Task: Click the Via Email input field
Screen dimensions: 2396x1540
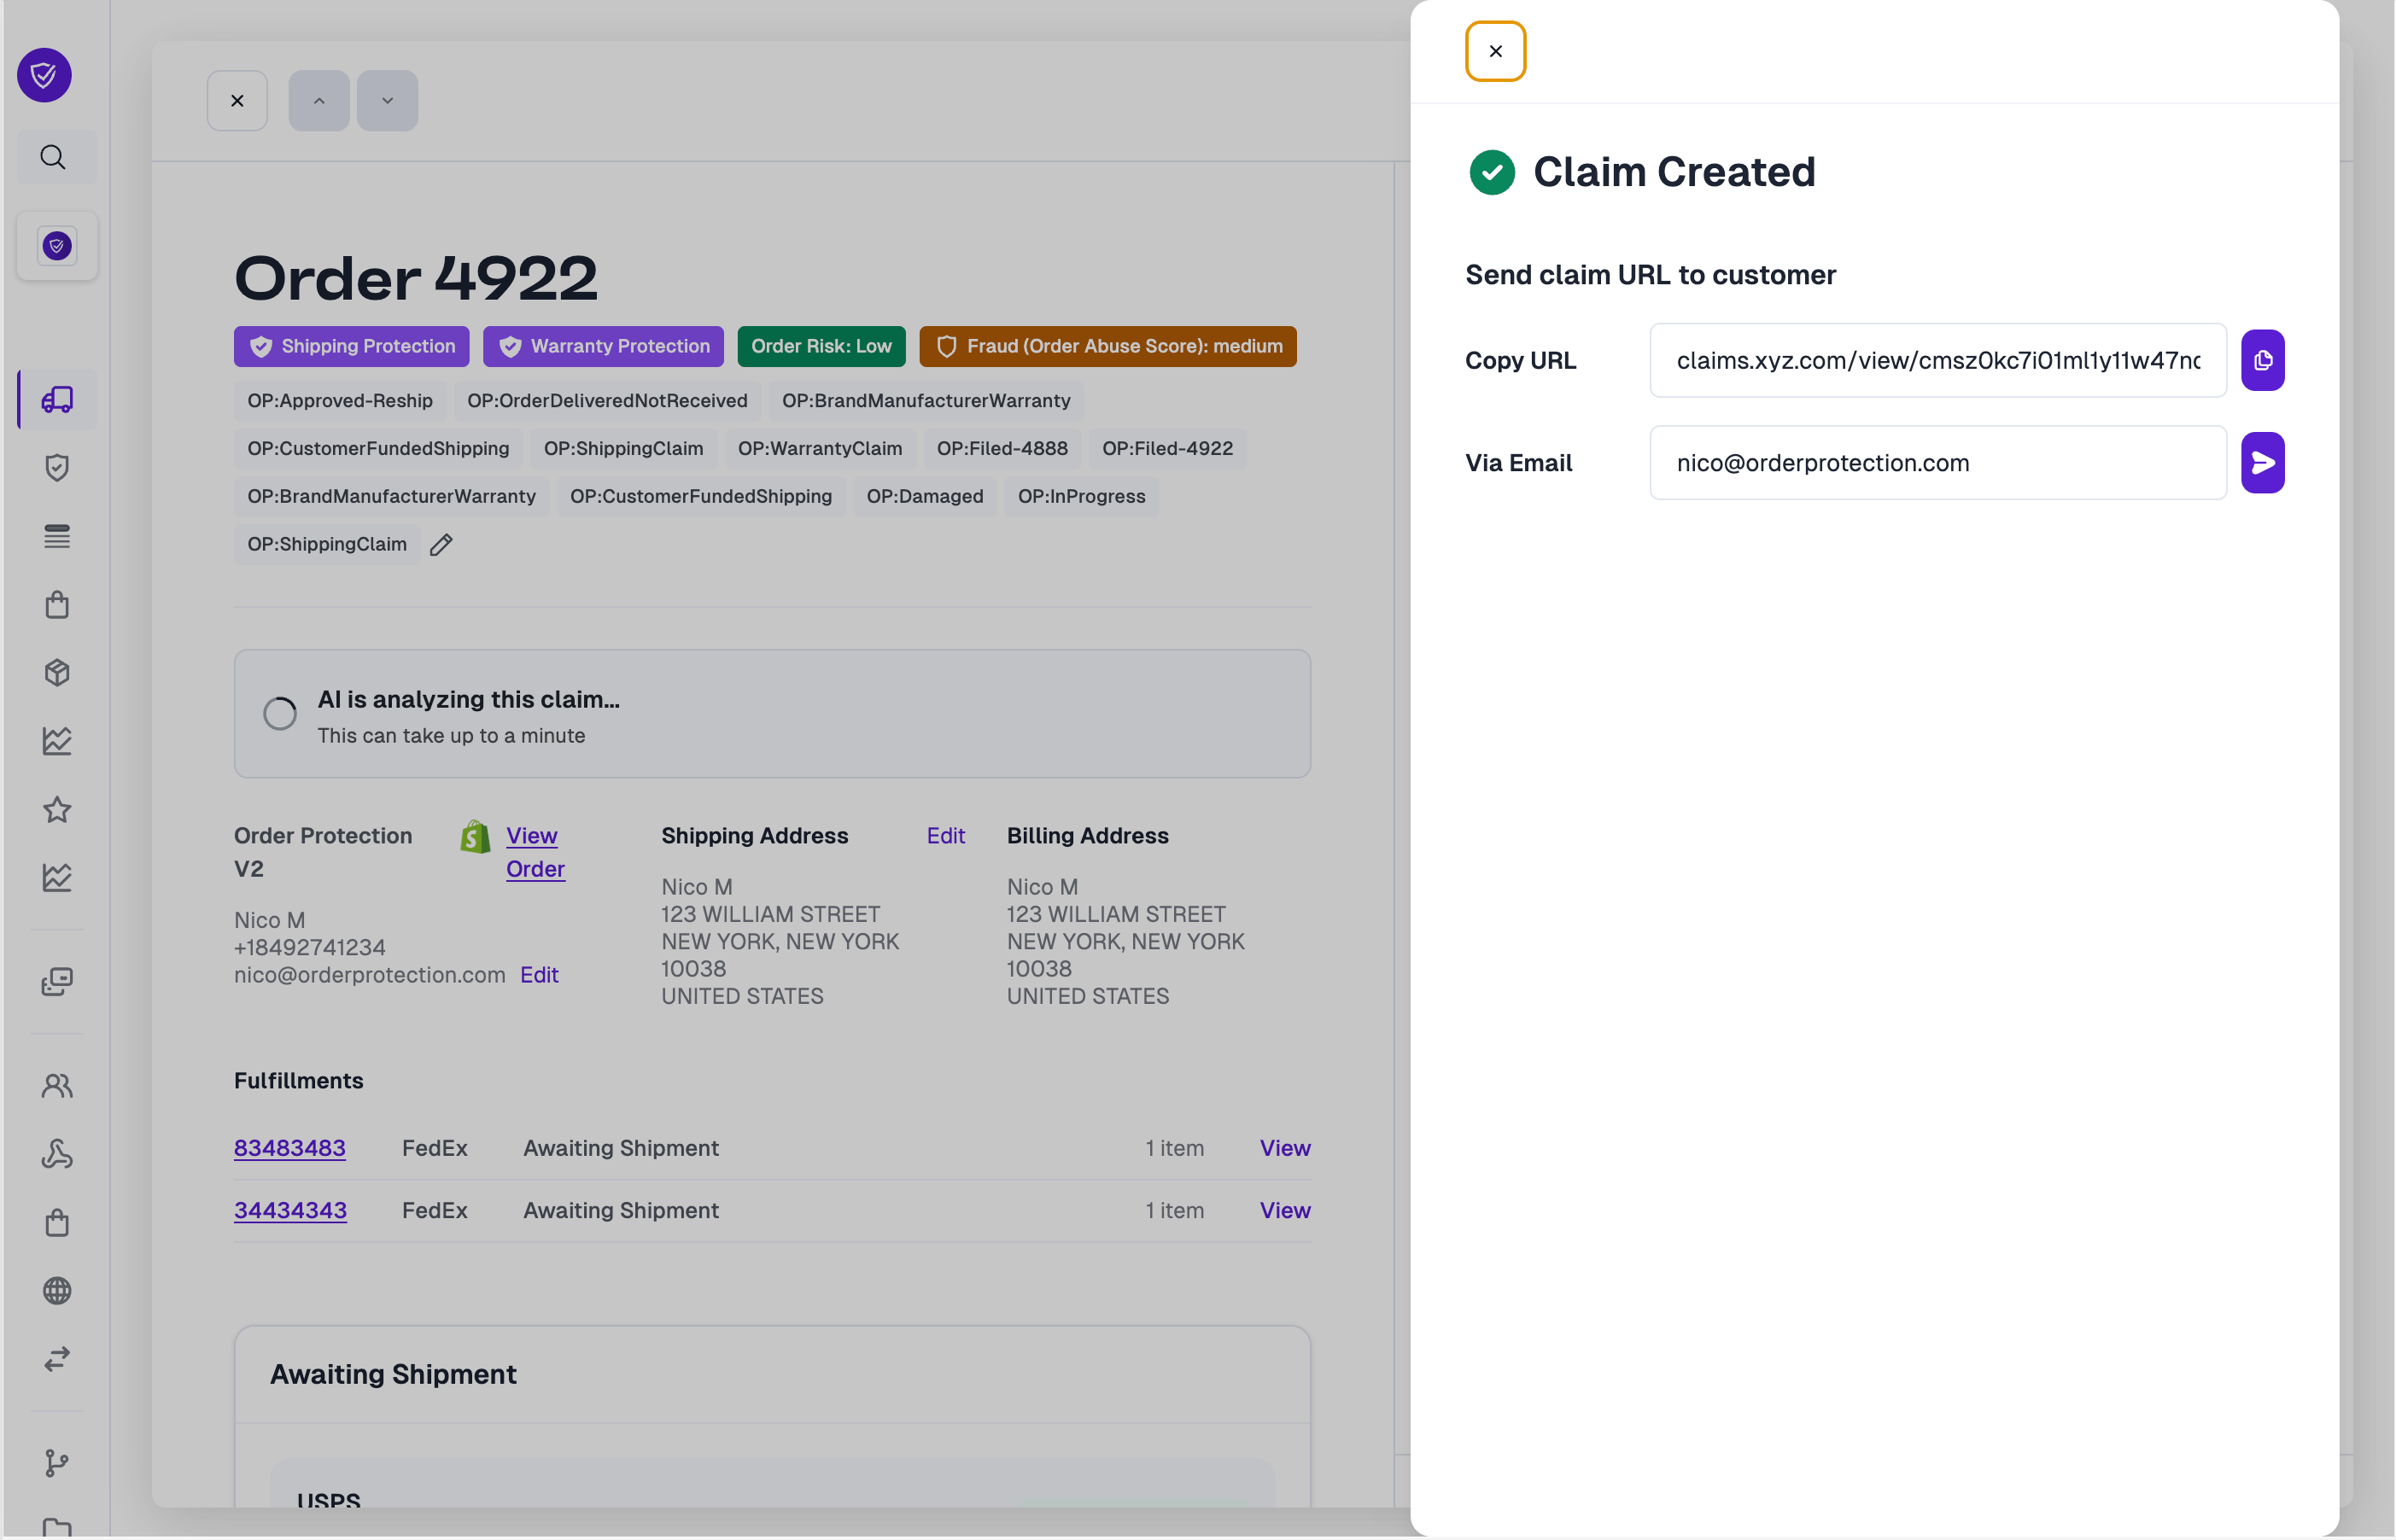Action: [1937, 463]
